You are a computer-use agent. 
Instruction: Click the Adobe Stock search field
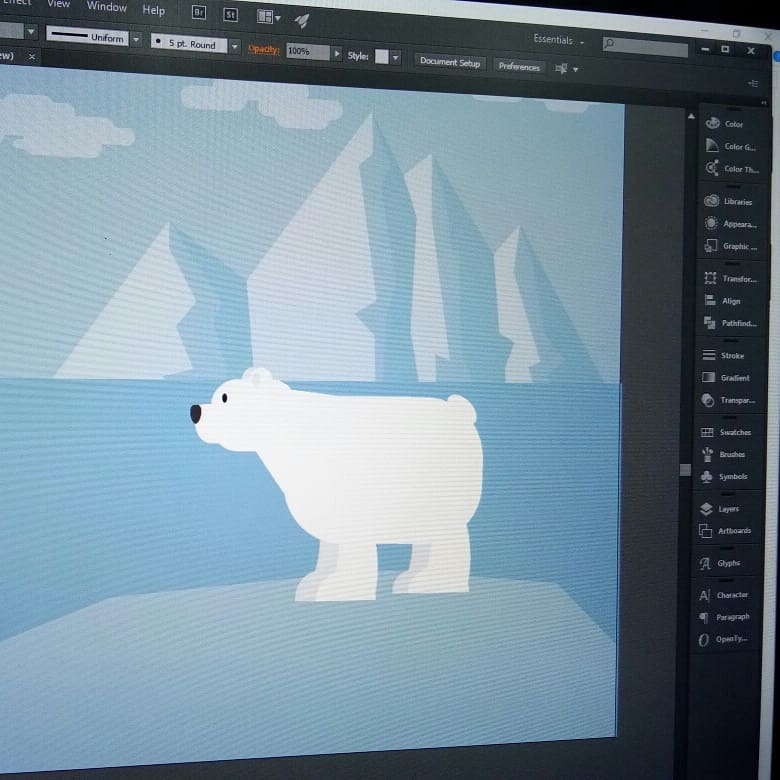645,47
